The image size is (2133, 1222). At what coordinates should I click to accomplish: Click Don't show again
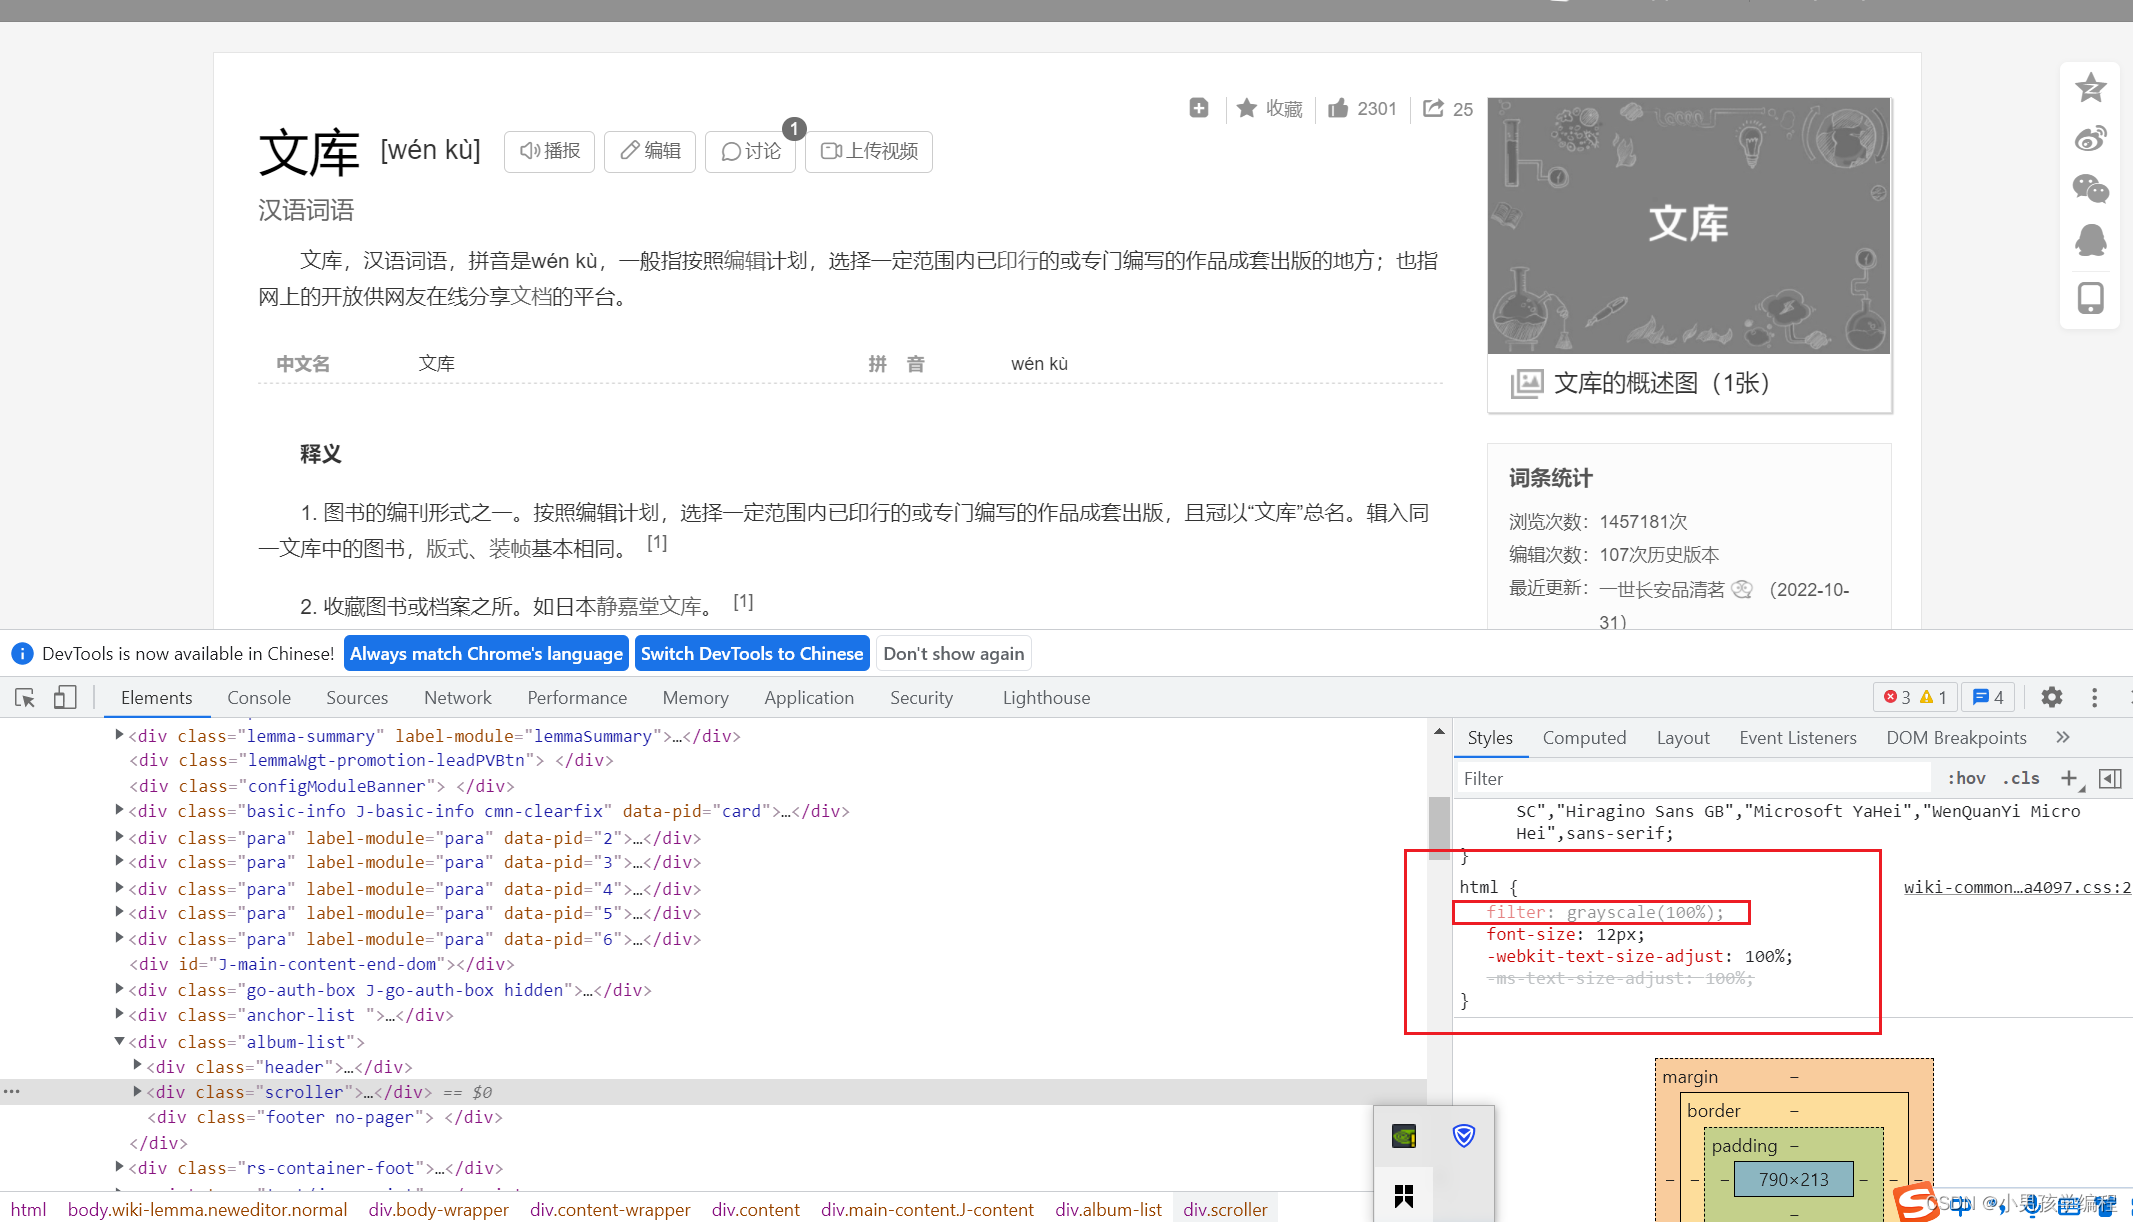click(954, 654)
